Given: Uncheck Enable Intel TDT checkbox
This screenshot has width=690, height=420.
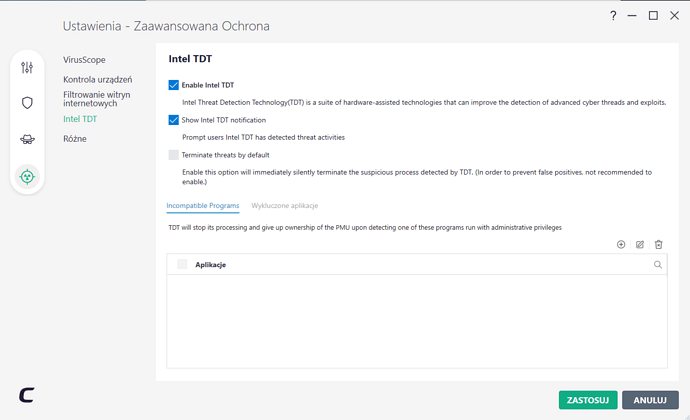Looking at the screenshot, I should pyautogui.click(x=173, y=85).
